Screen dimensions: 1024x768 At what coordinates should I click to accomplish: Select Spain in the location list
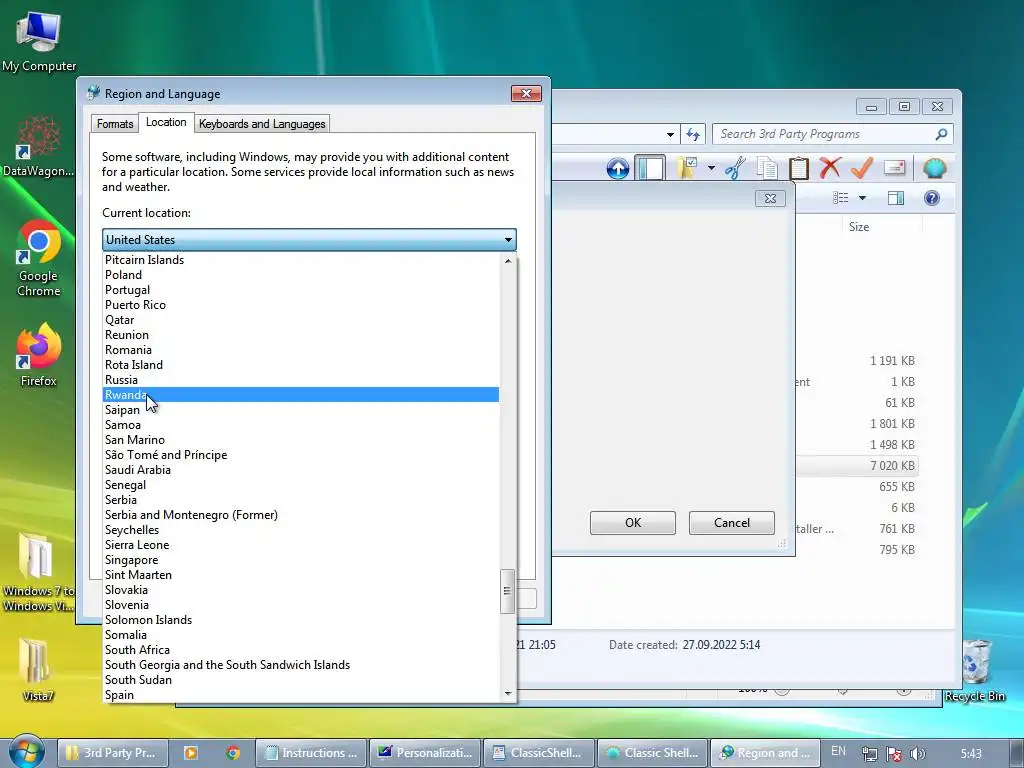click(301, 696)
